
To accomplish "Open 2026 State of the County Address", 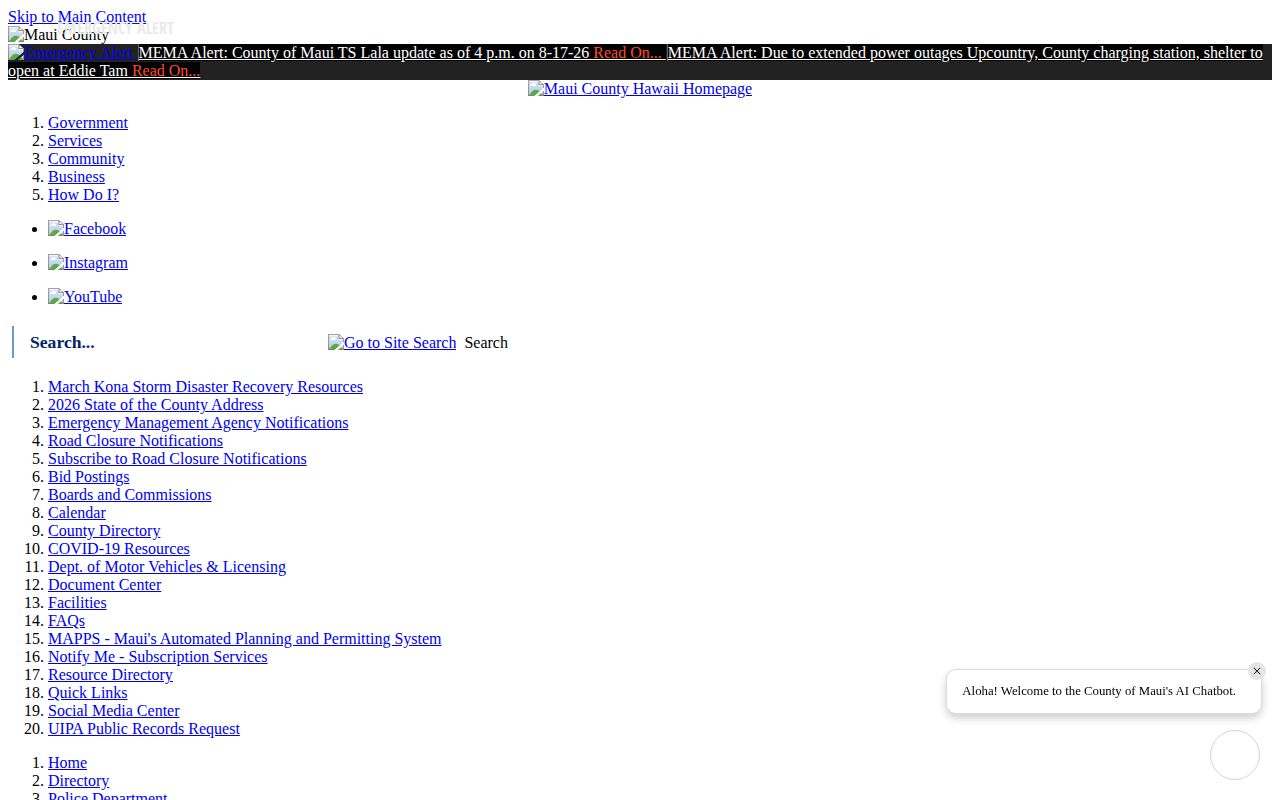I will click(155, 405).
